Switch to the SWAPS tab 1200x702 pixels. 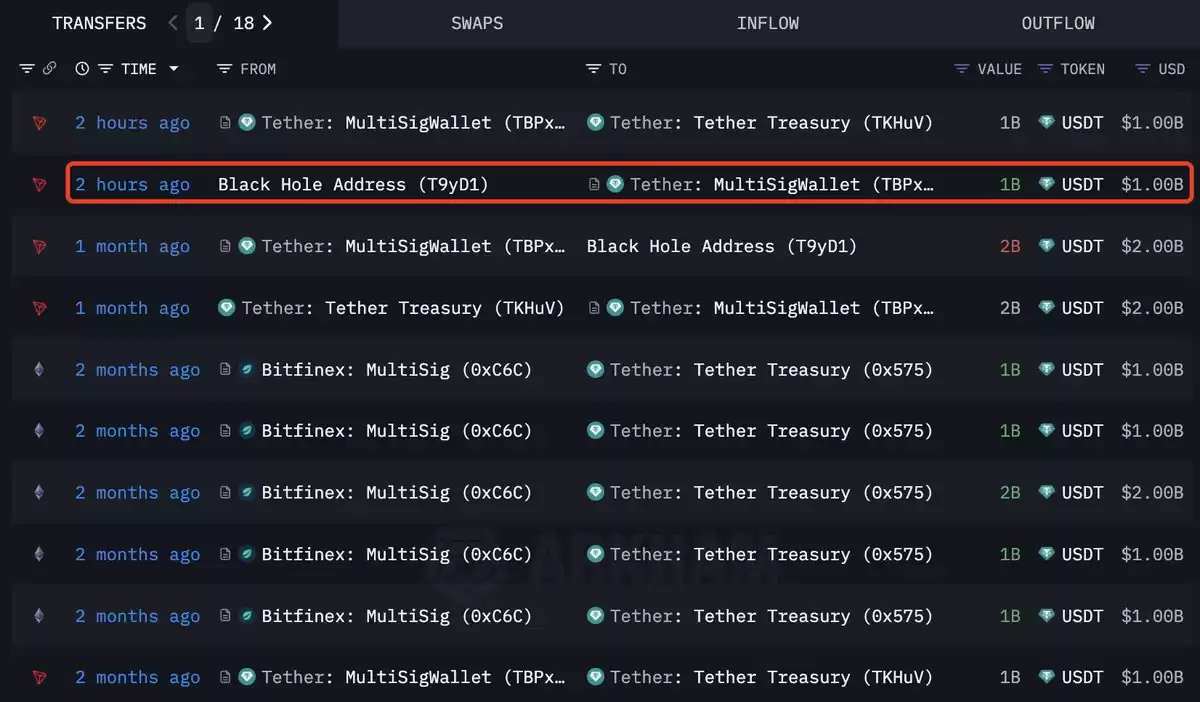[x=477, y=23]
